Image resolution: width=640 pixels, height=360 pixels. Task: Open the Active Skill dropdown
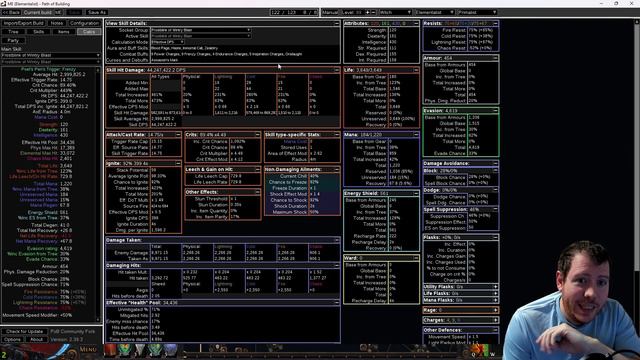(201, 36)
